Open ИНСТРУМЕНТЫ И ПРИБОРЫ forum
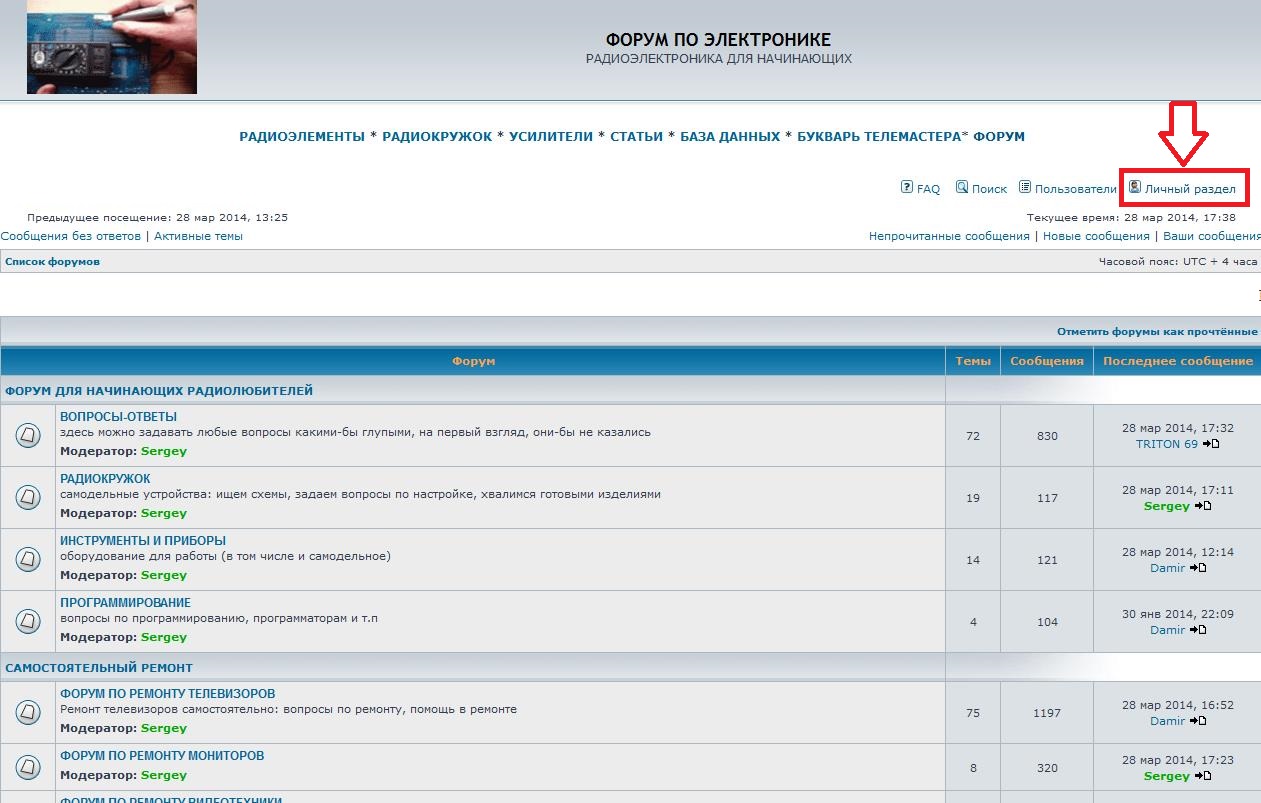 (143, 541)
